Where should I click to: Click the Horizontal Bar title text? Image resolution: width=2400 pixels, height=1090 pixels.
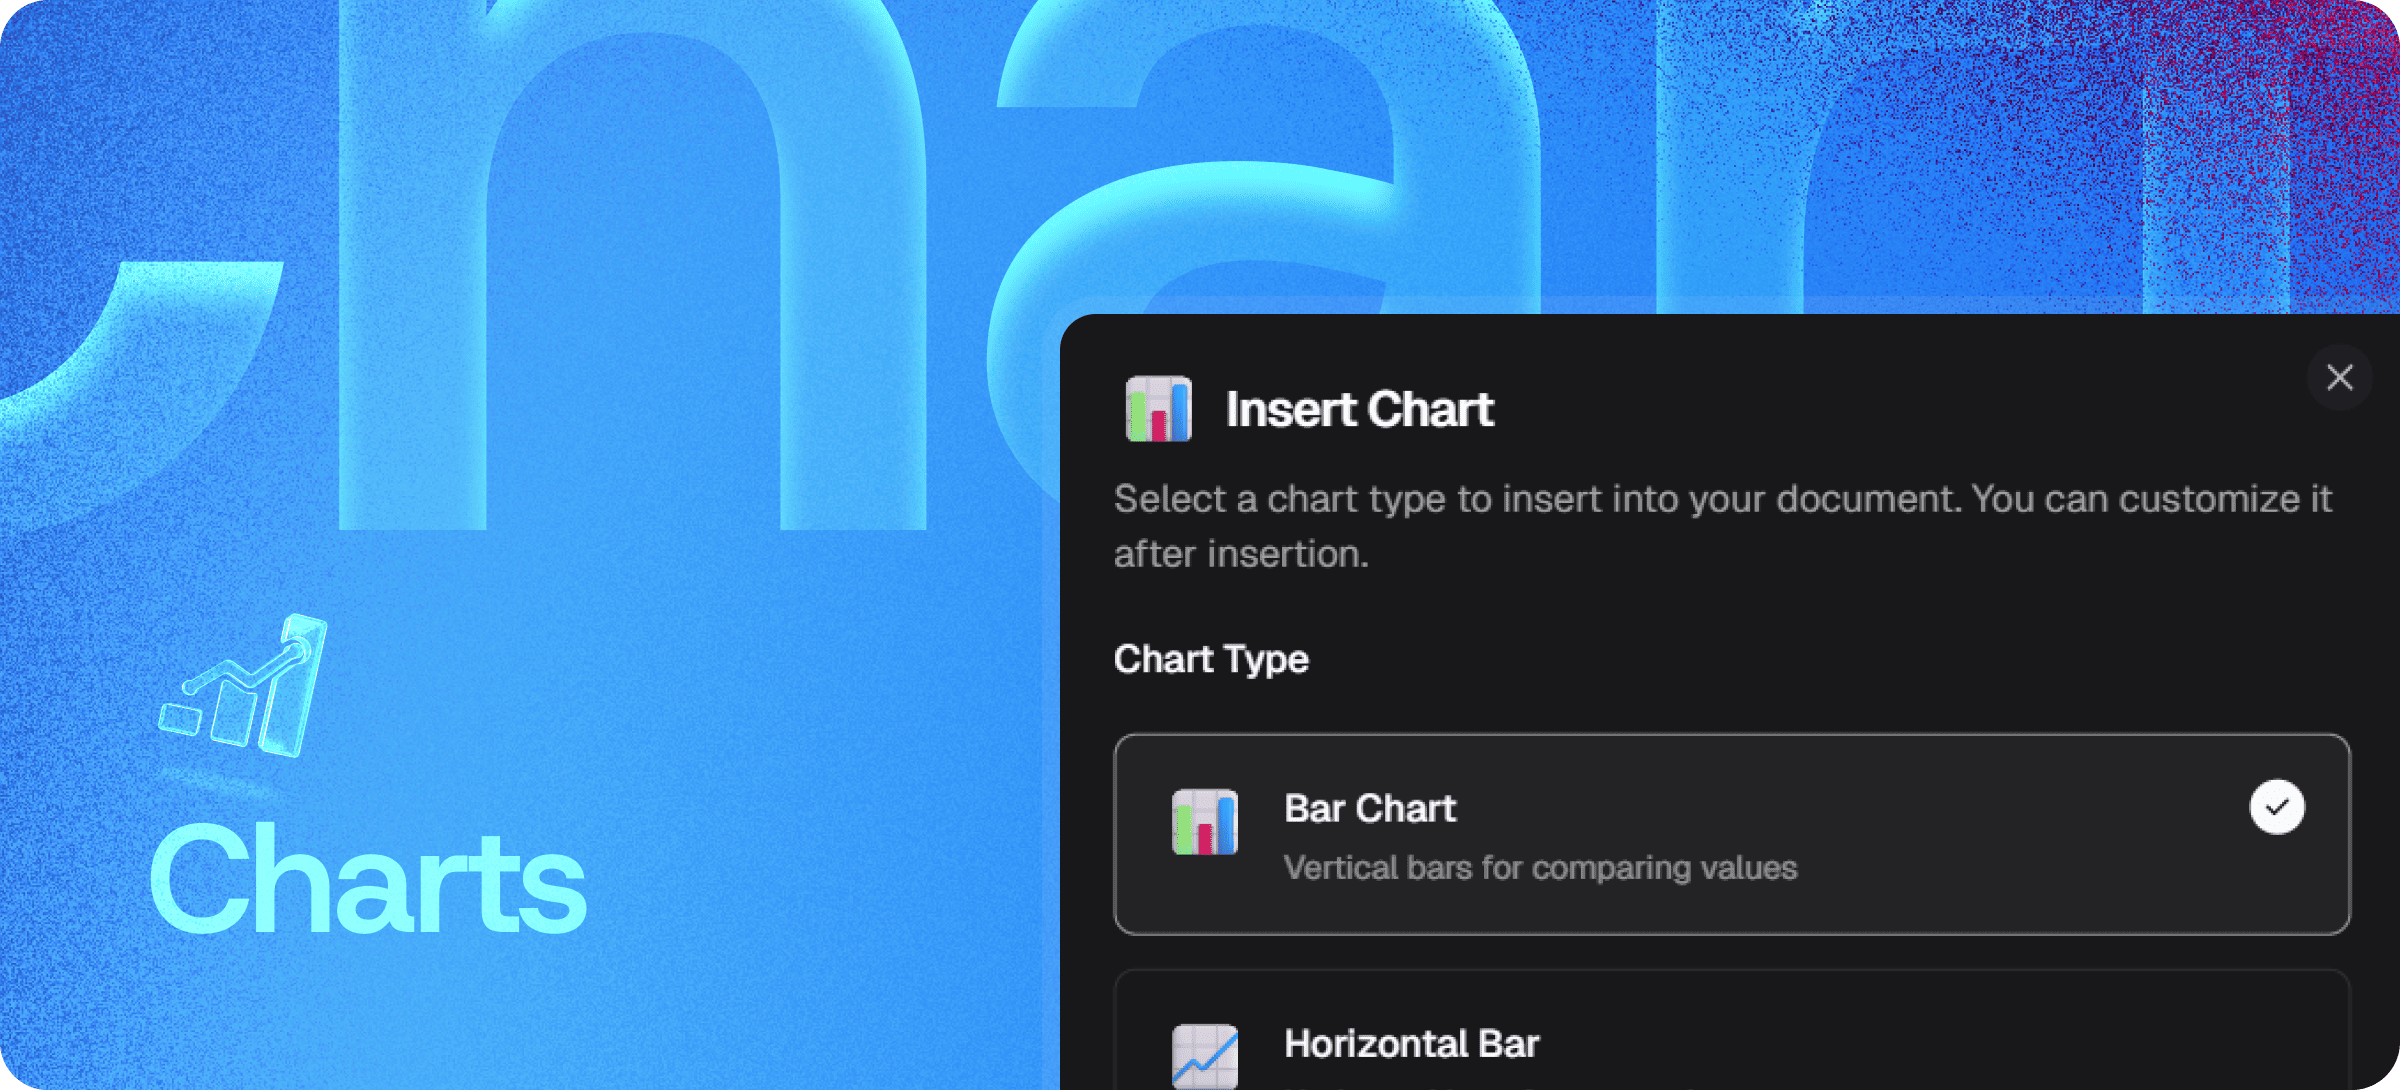point(1411,1044)
